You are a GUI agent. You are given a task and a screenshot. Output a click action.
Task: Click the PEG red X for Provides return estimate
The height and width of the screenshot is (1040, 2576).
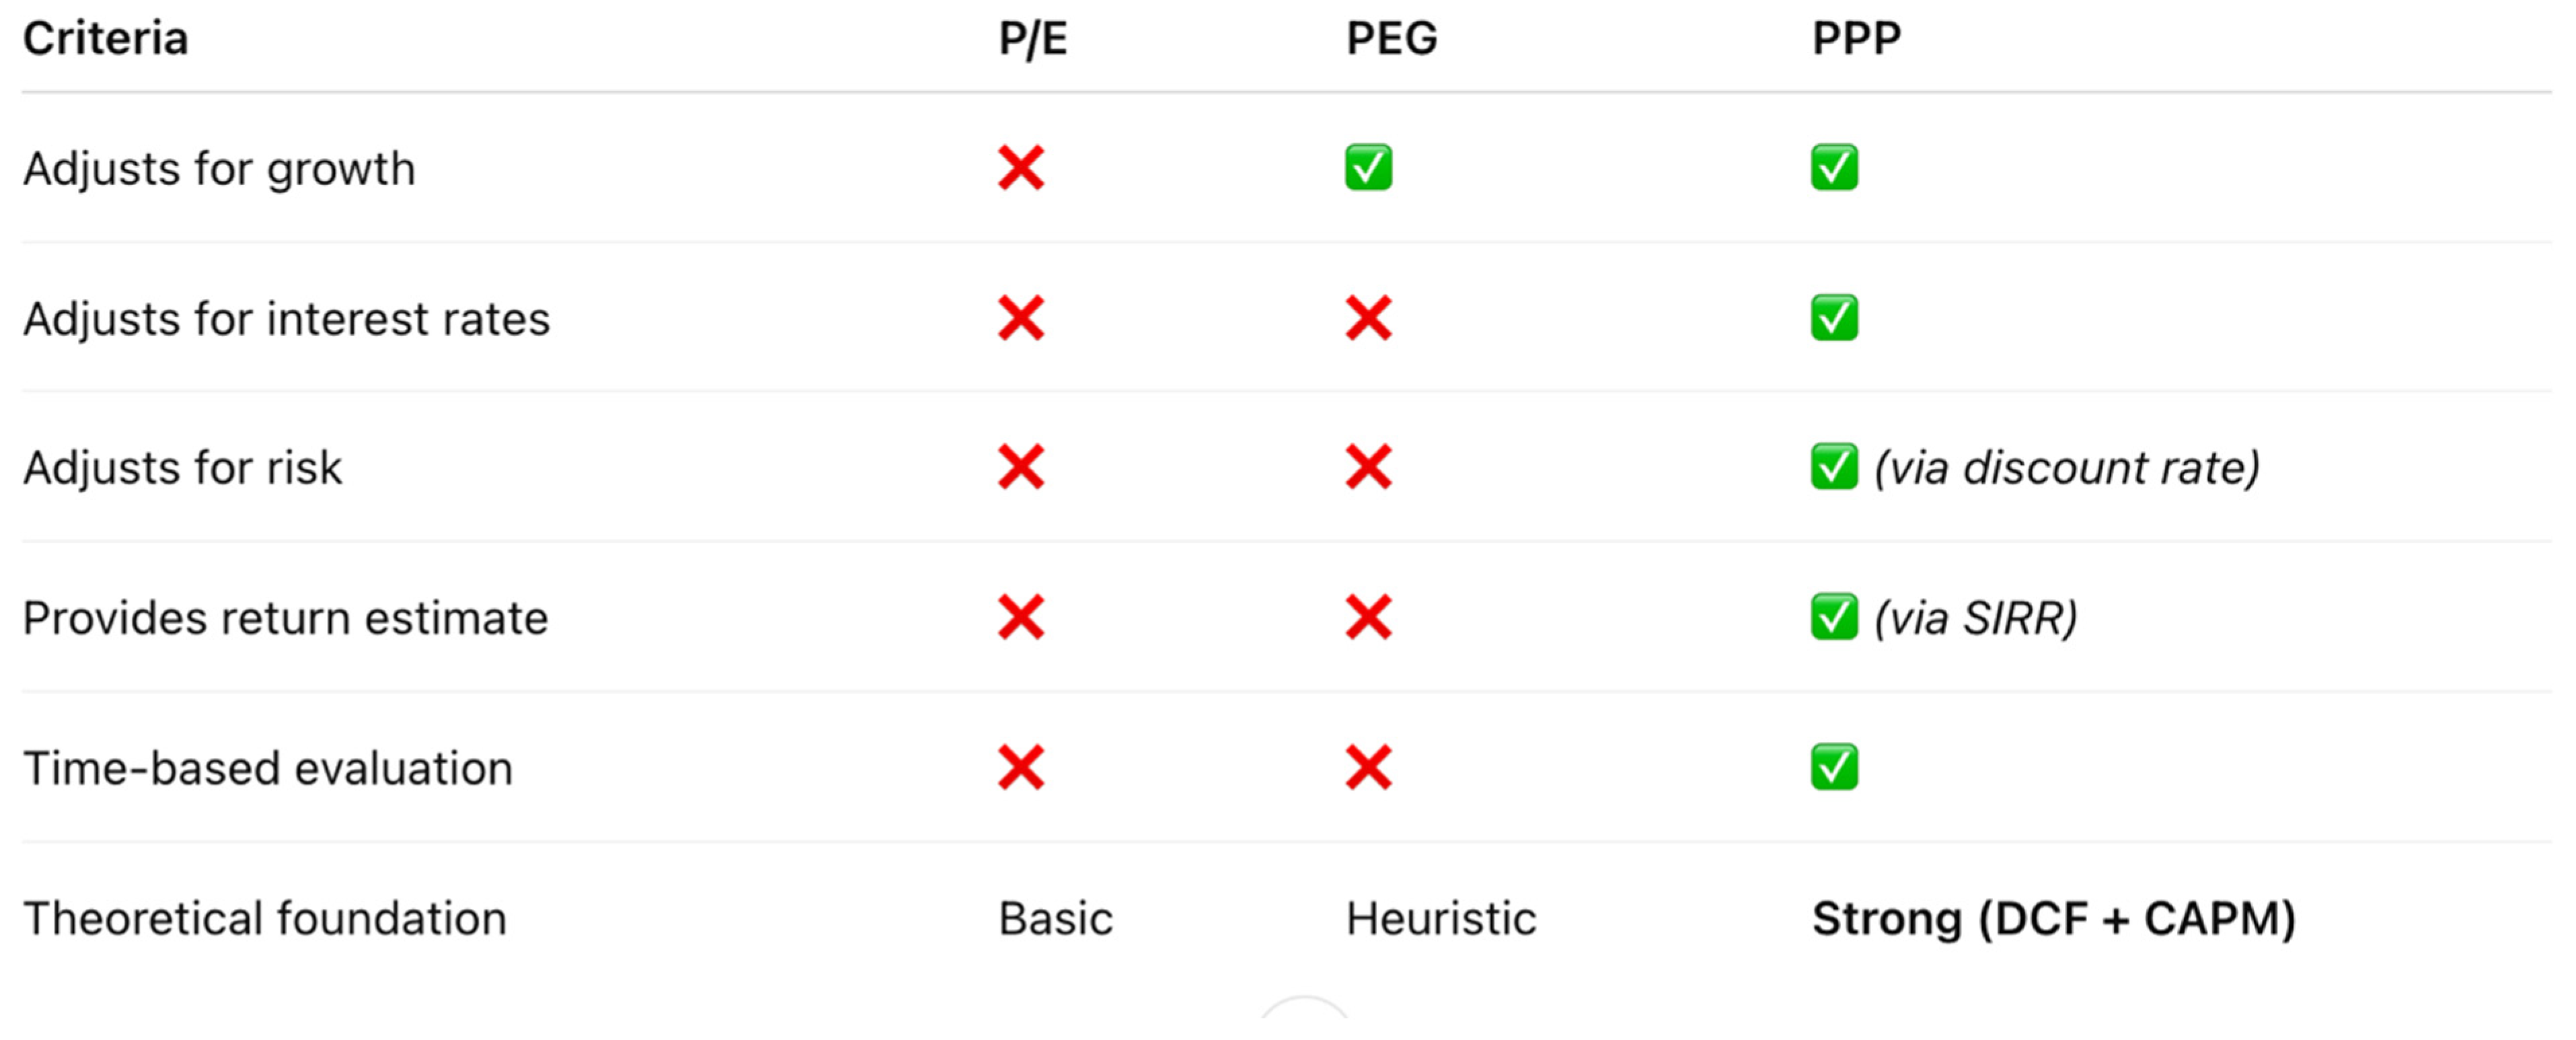(1368, 617)
